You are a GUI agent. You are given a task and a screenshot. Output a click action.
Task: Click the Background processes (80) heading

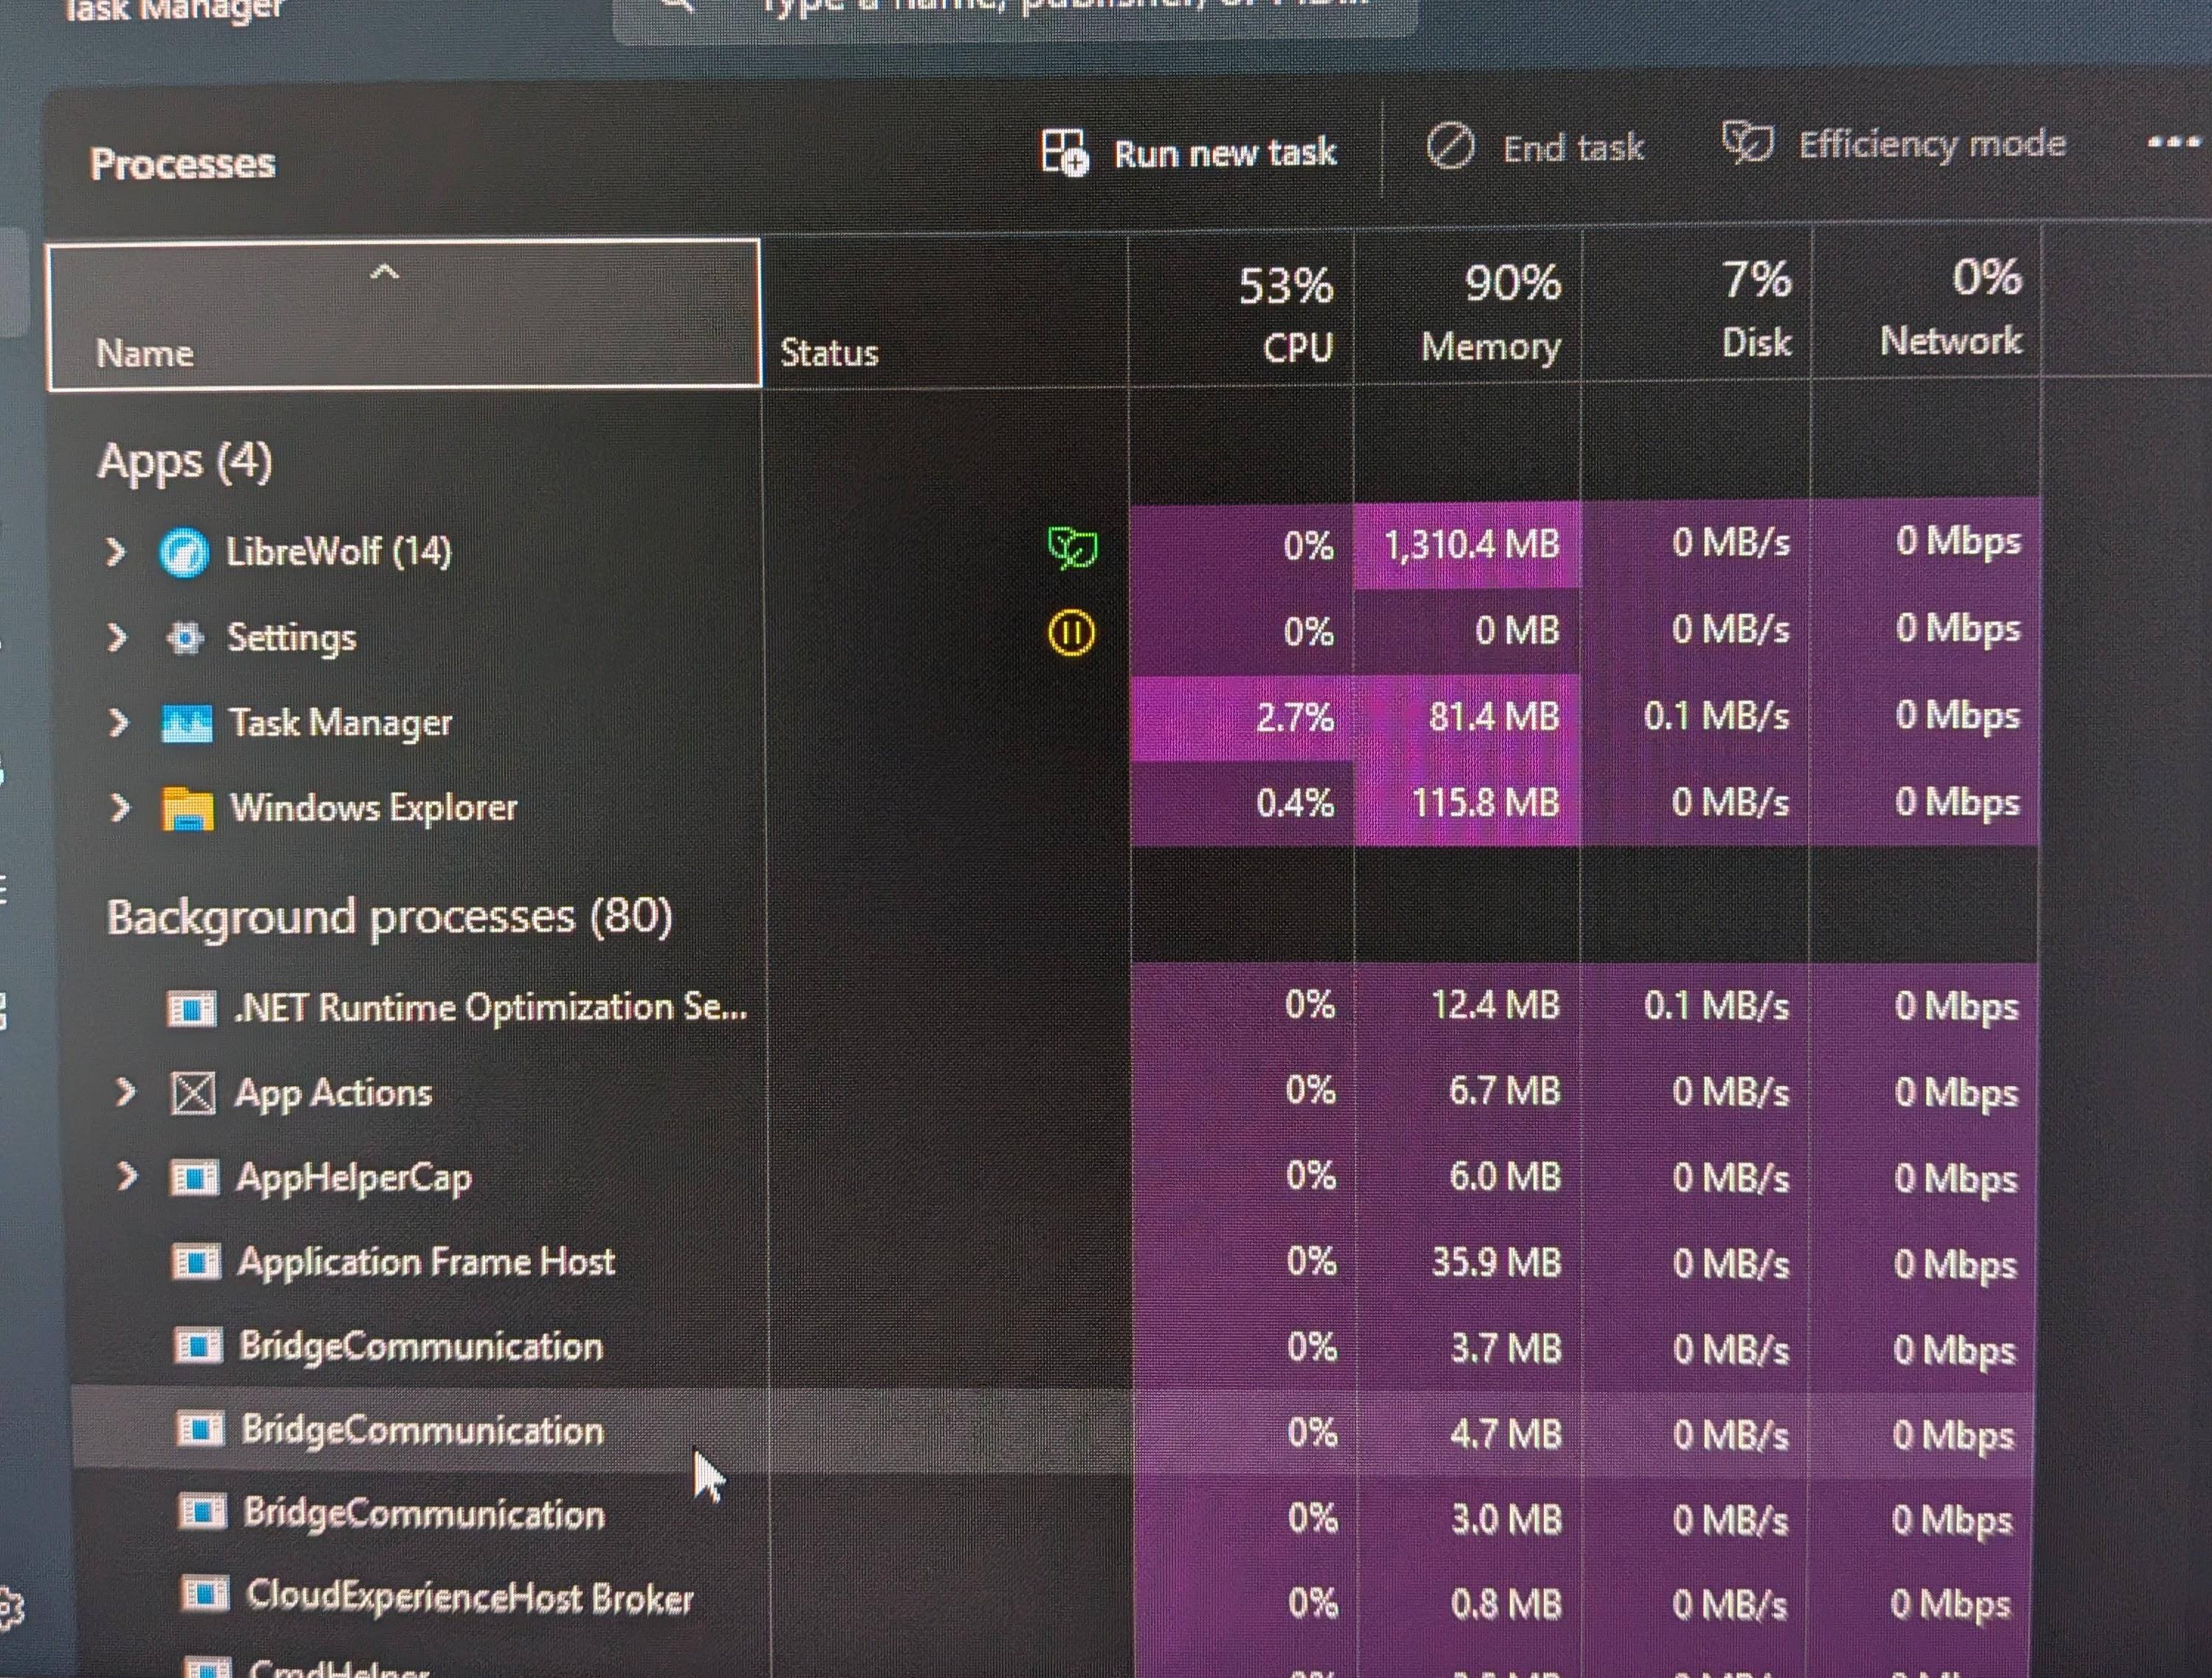coord(390,917)
